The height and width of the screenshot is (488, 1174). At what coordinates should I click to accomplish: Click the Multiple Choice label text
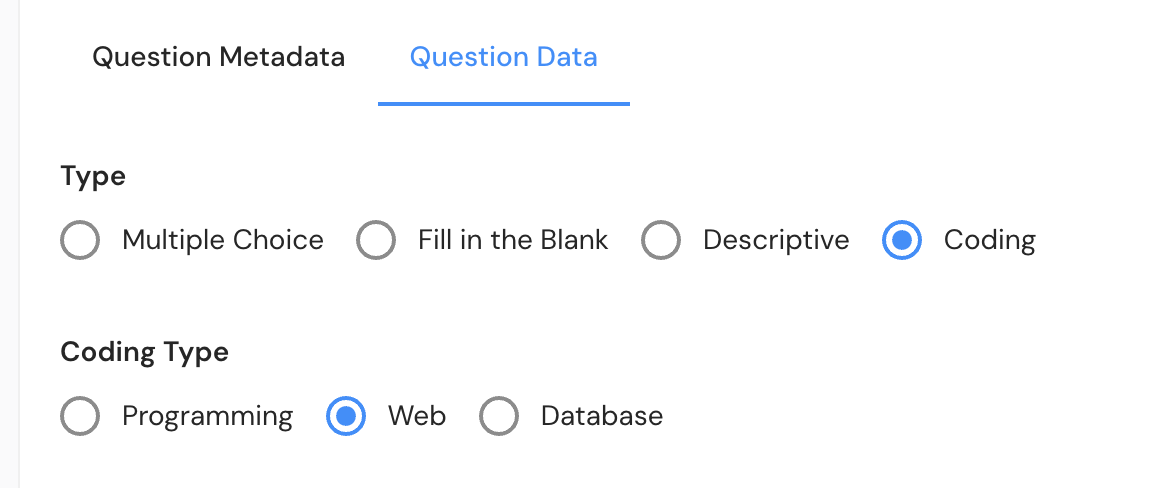point(223,240)
